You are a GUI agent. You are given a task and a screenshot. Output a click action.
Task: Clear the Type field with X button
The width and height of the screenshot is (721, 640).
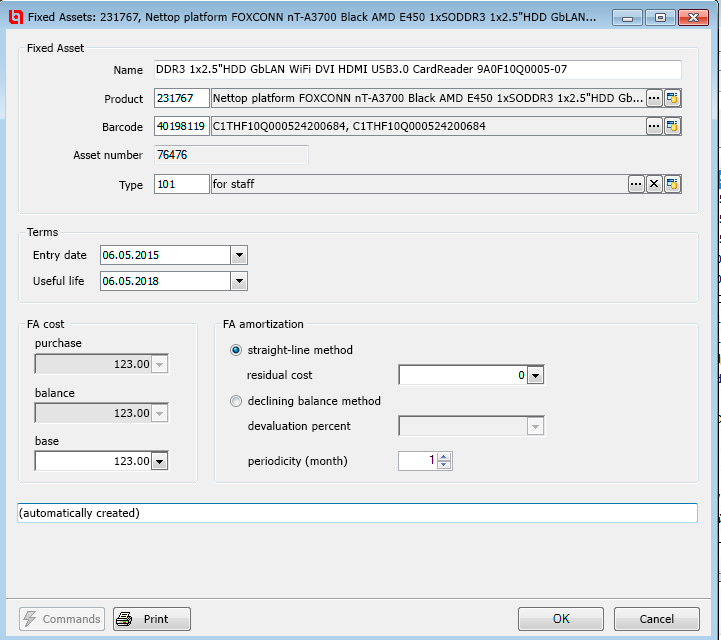[654, 184]
